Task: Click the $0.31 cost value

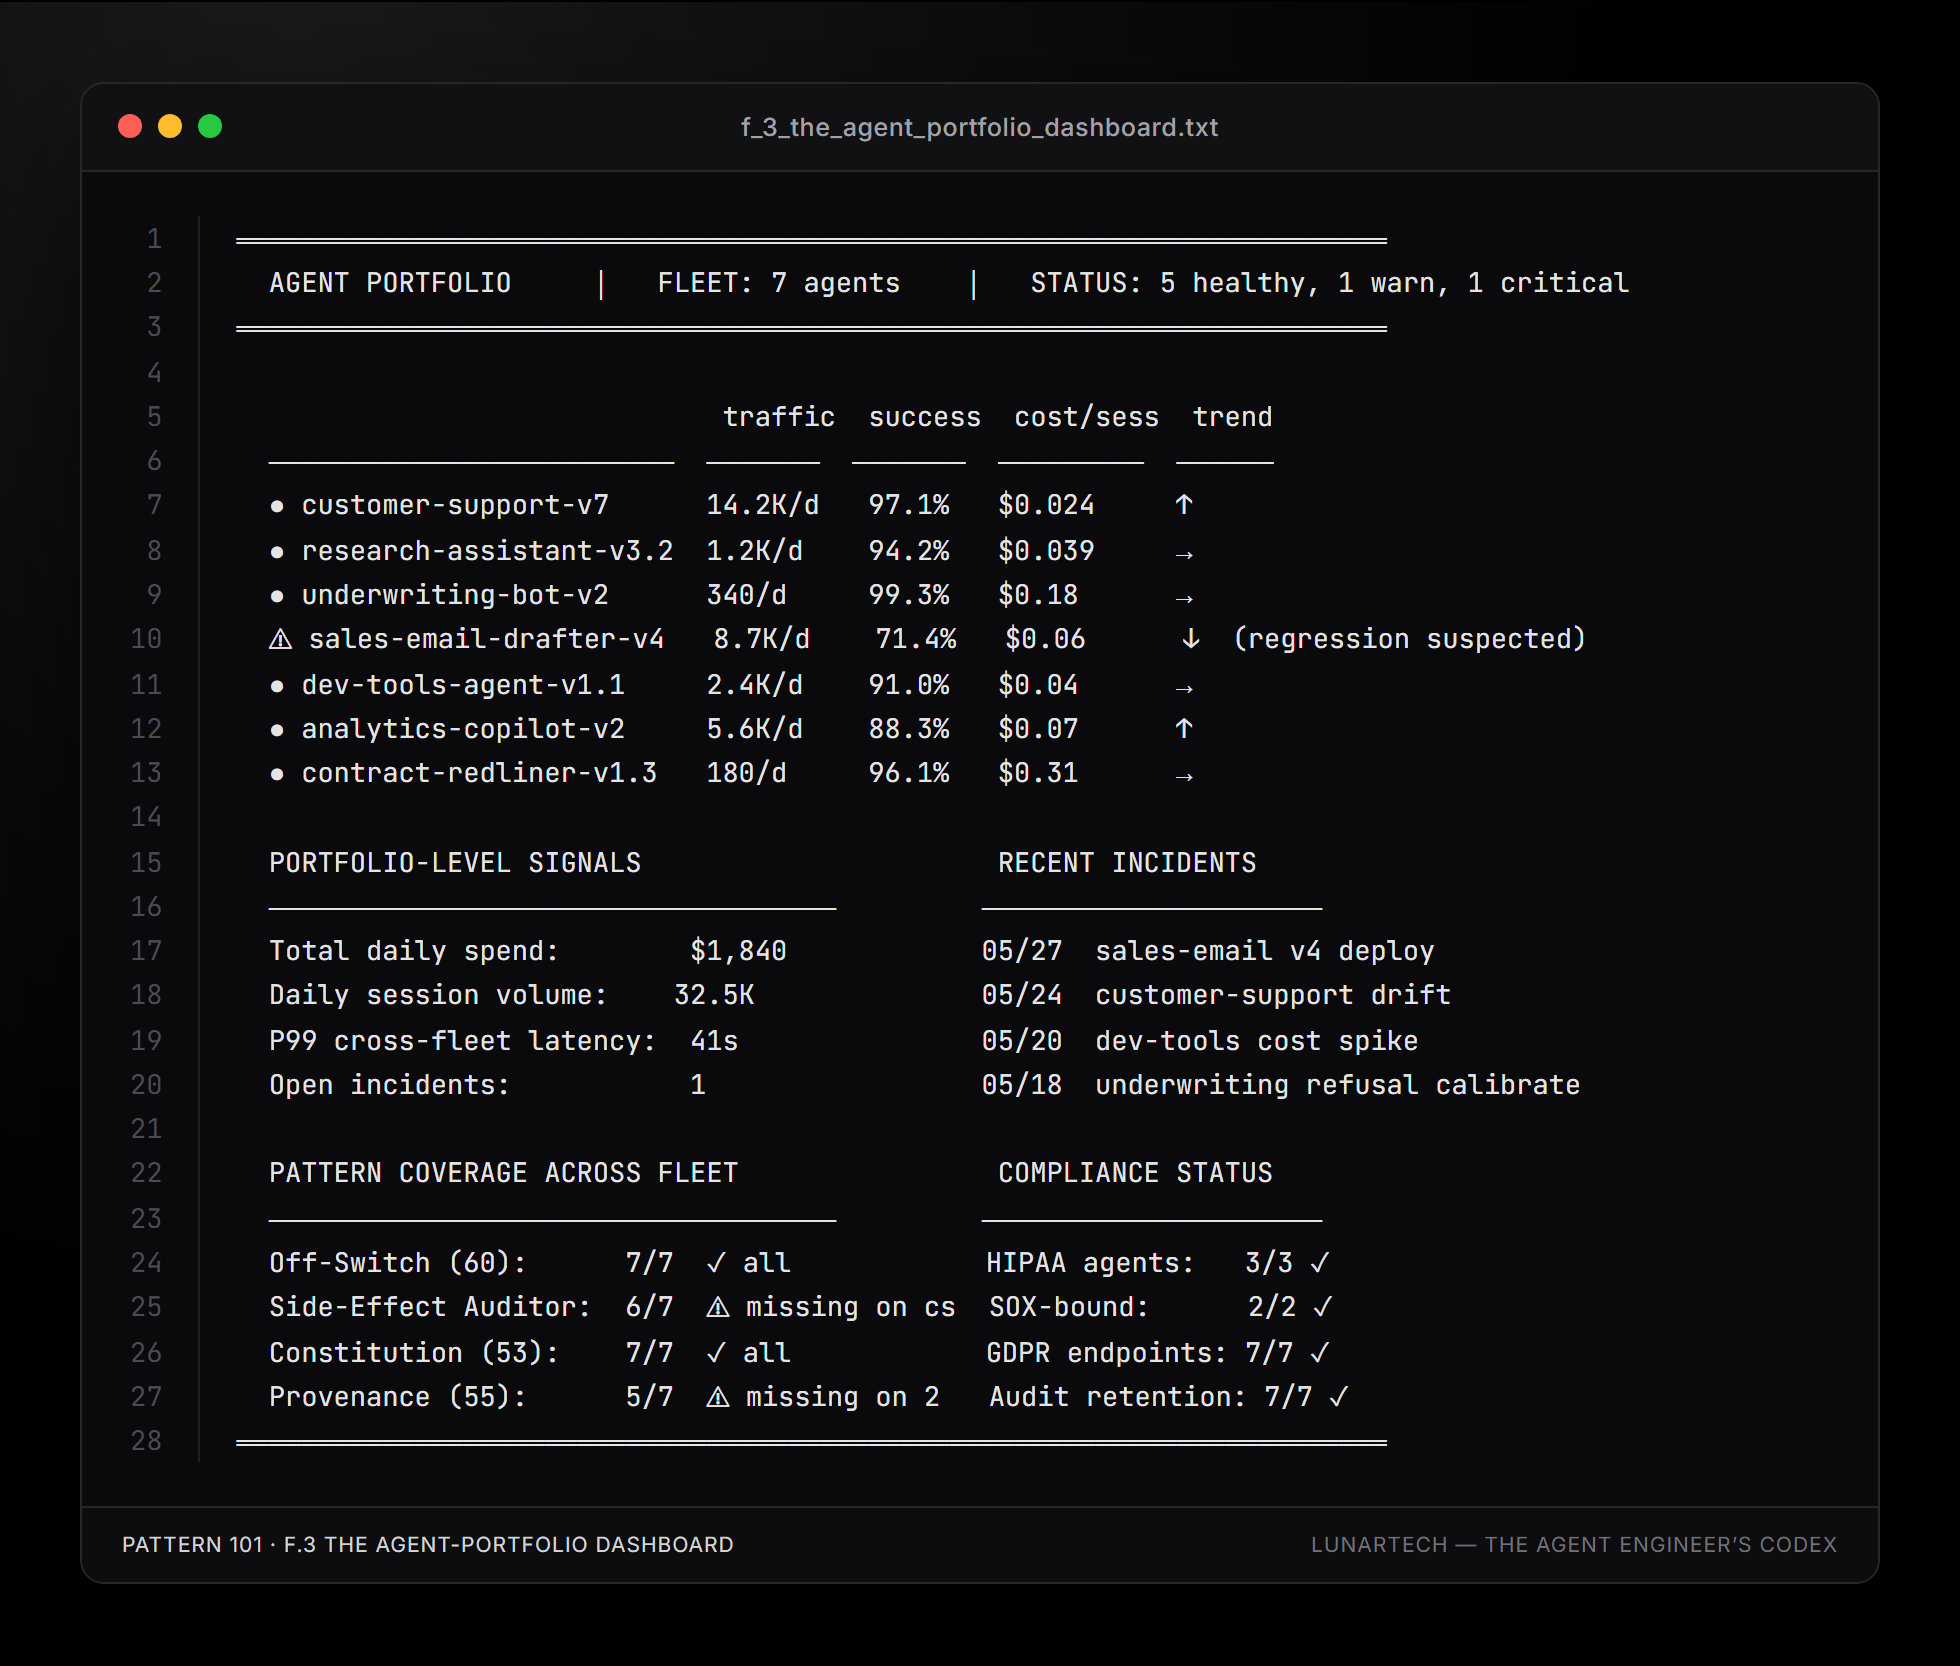Action: point(1038,773)
